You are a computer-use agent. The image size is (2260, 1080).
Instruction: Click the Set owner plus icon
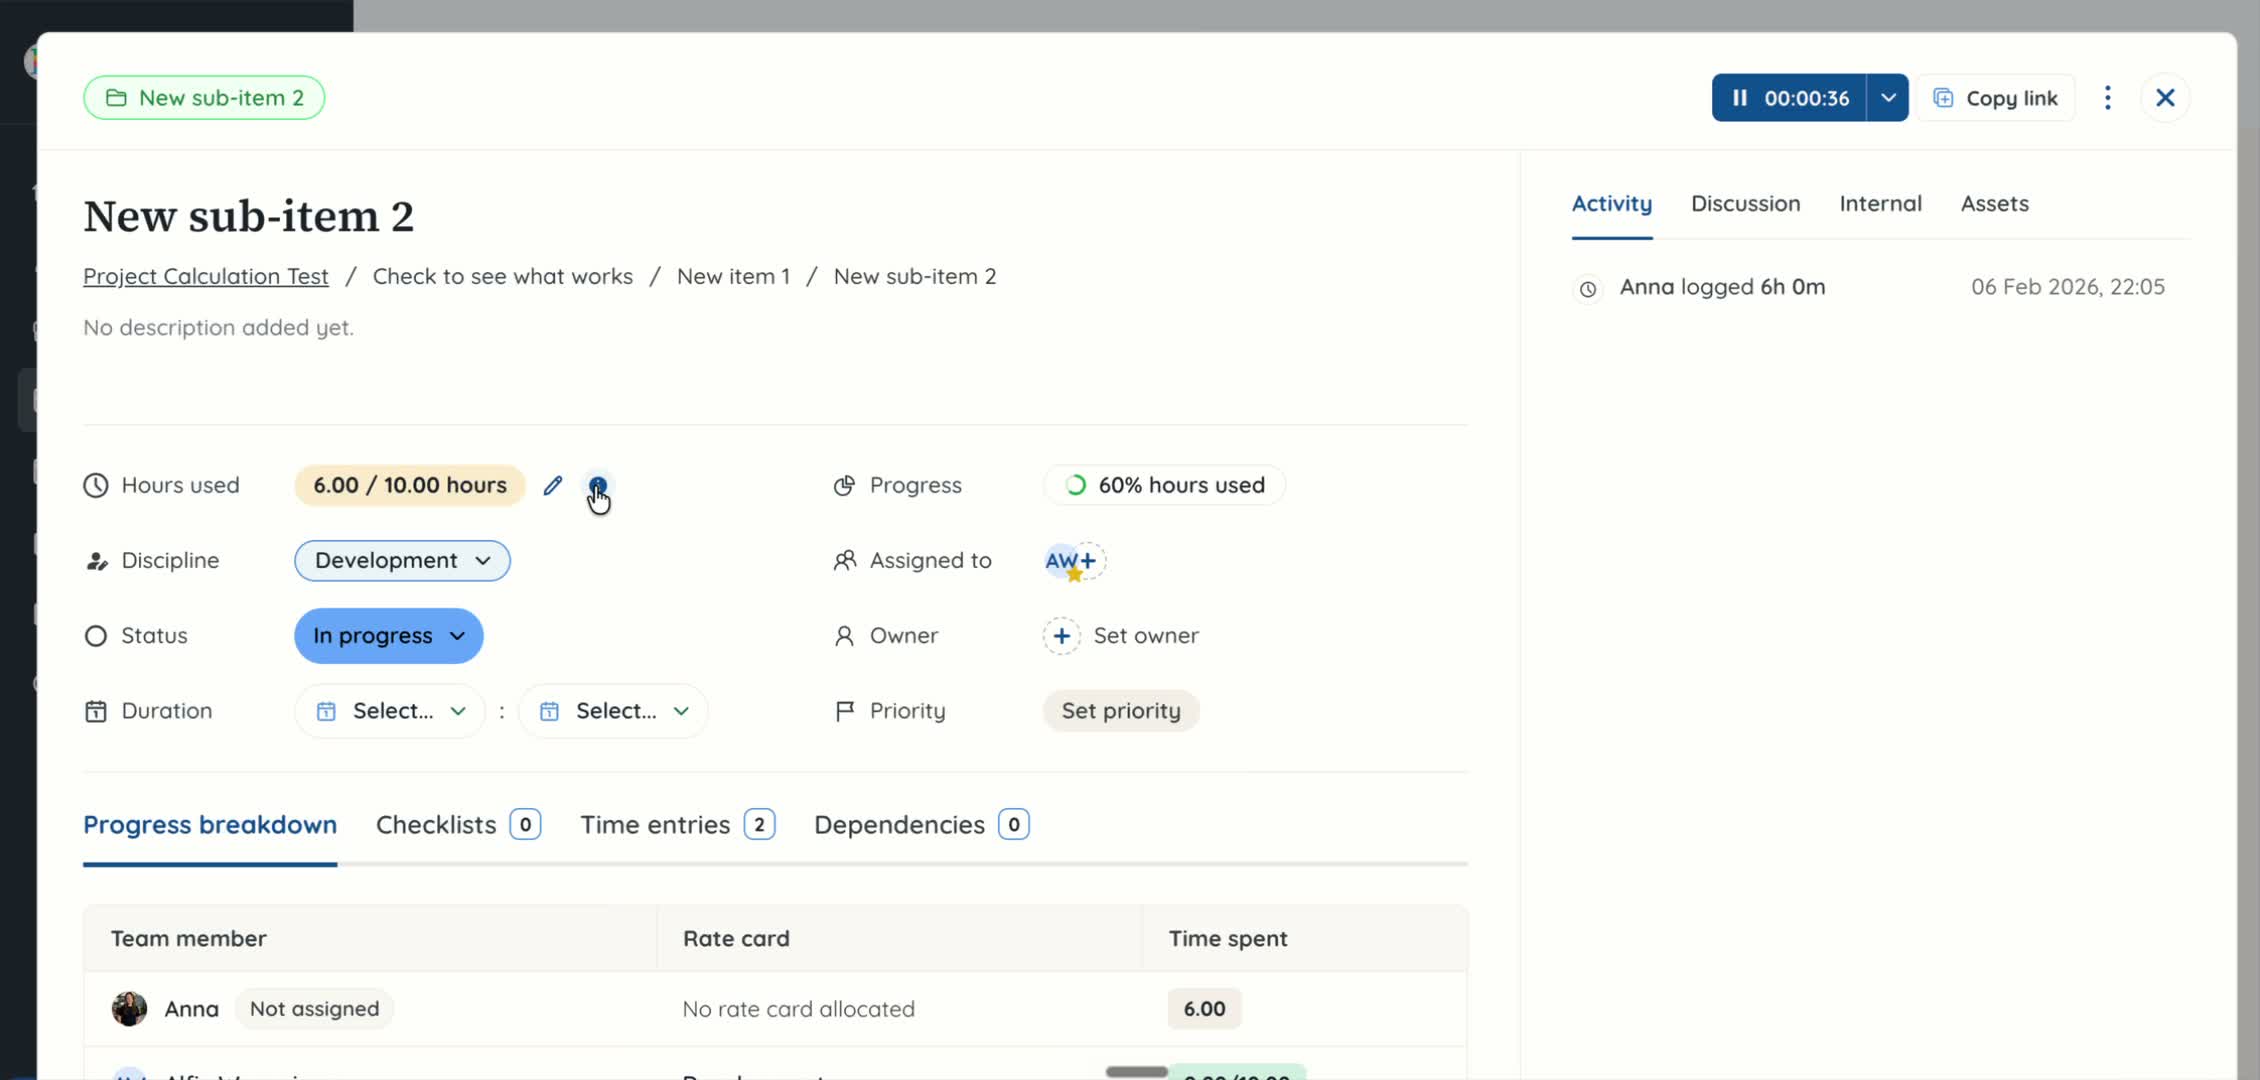click(1062, 636)
